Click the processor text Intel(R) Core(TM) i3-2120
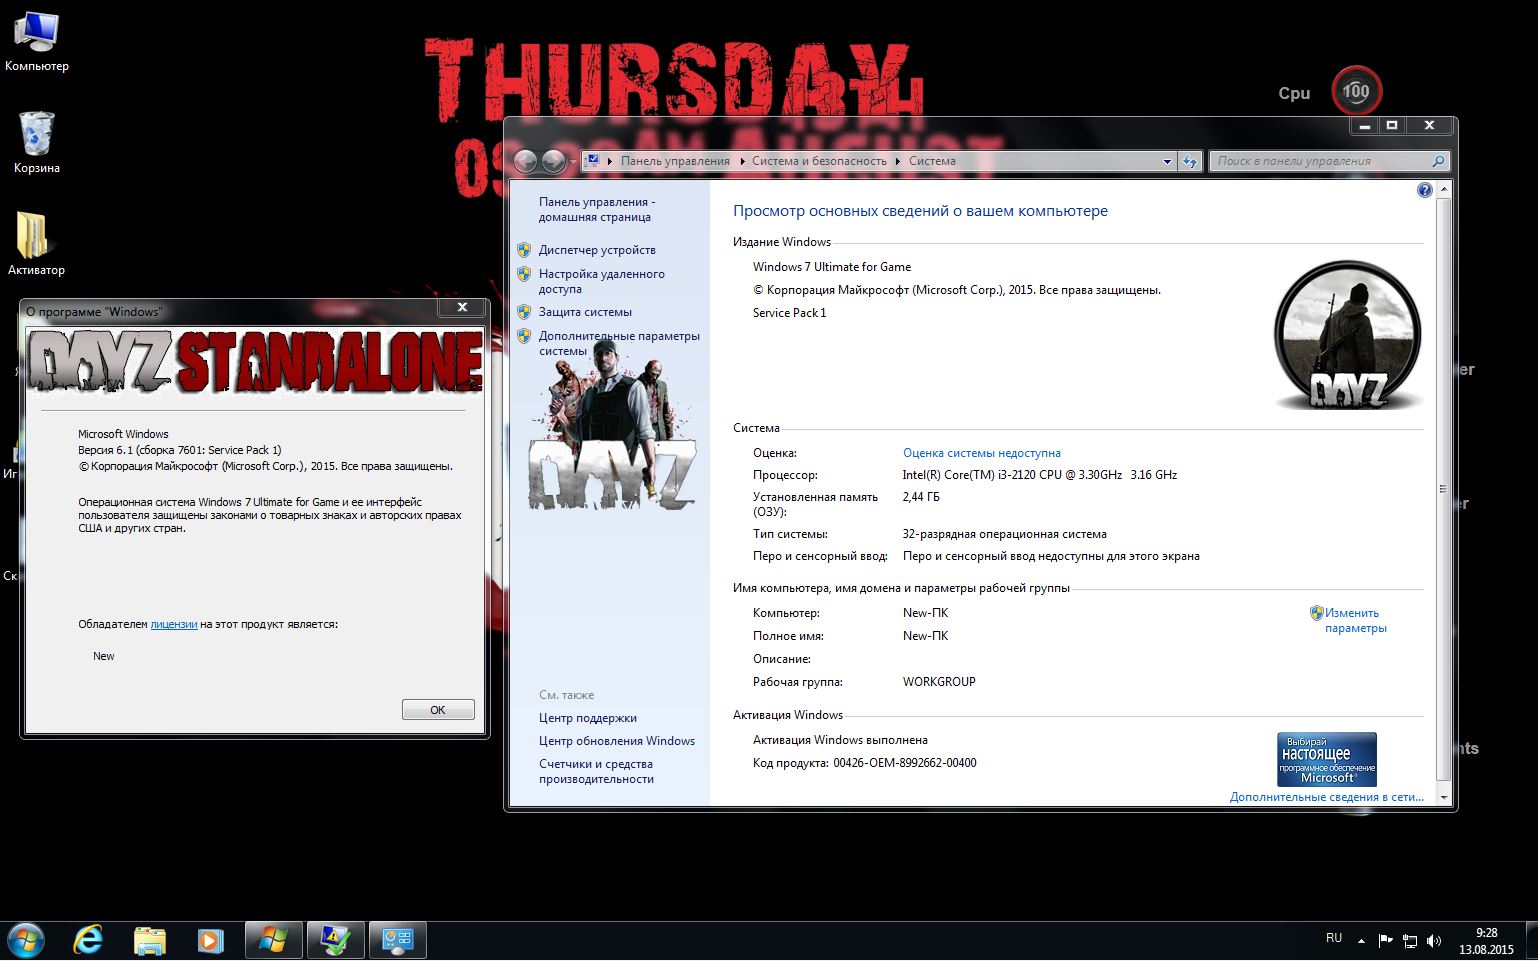 1040,475
